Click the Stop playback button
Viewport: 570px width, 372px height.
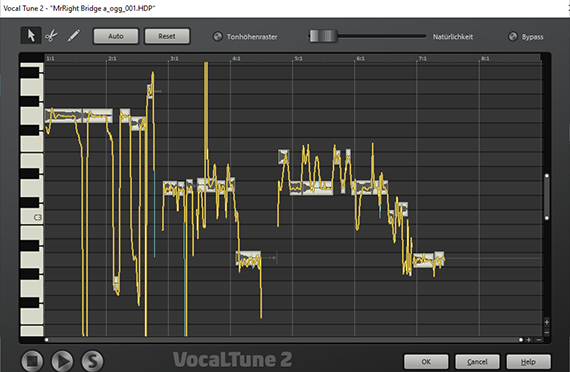pos(32,361)
